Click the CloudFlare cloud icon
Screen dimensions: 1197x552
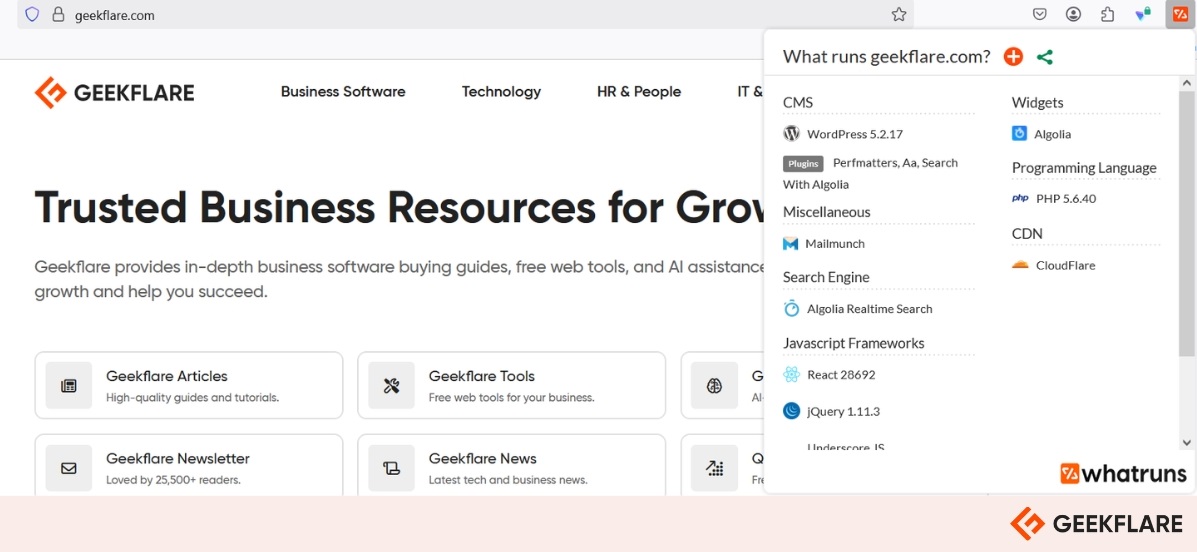[x=1020, y=266]
